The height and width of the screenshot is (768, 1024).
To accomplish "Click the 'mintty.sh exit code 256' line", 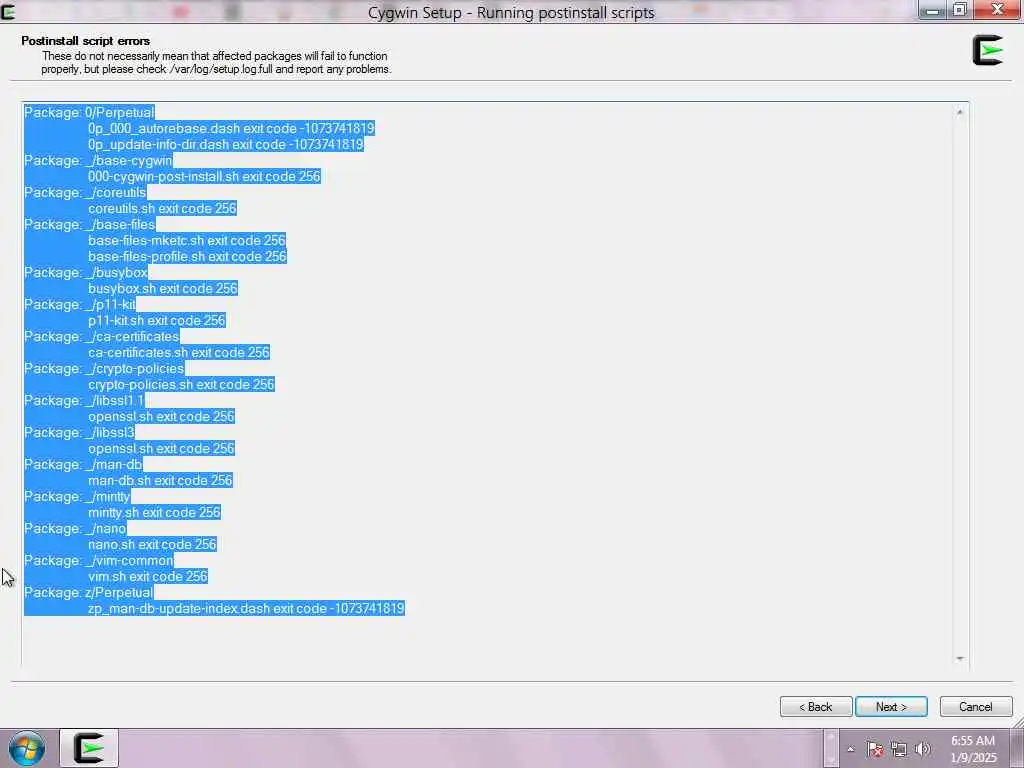I will click(x=154, y=512).
